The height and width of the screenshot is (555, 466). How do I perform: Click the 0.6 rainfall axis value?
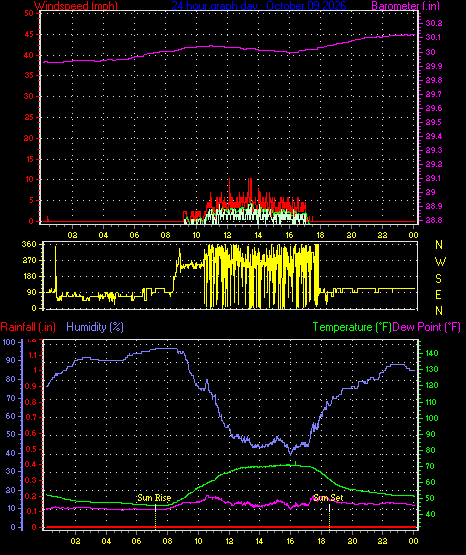pyautogui.click(x=31, y=434)
